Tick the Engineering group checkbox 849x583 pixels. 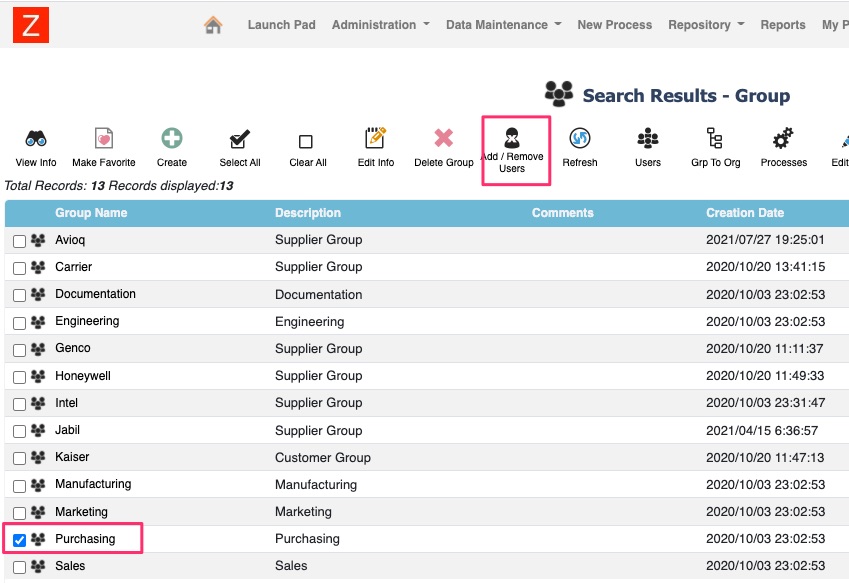[x=19, y=323]
